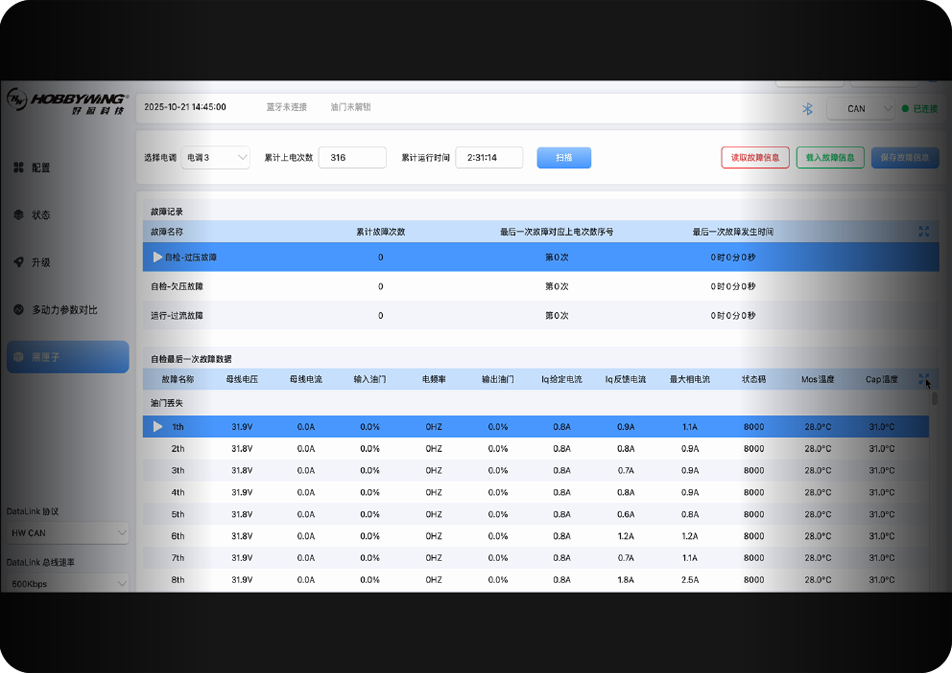The width and height of the screenshot is (952, 674).
Task: Open the DataLink 协议 dropdown showing HW CAN
Action: pyautogui.click(x=66, y=533)
